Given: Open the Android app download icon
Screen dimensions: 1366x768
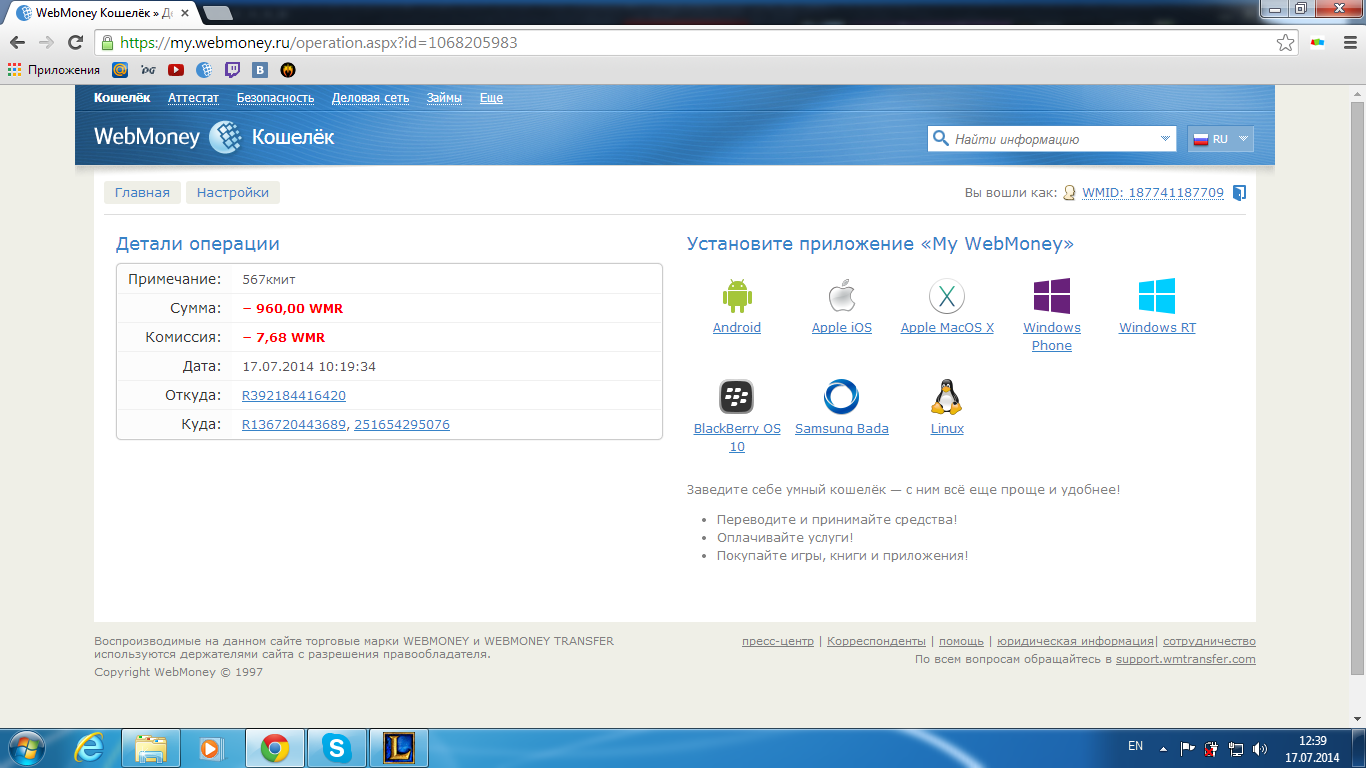Looking at the screenshot, I should point(737,296).
